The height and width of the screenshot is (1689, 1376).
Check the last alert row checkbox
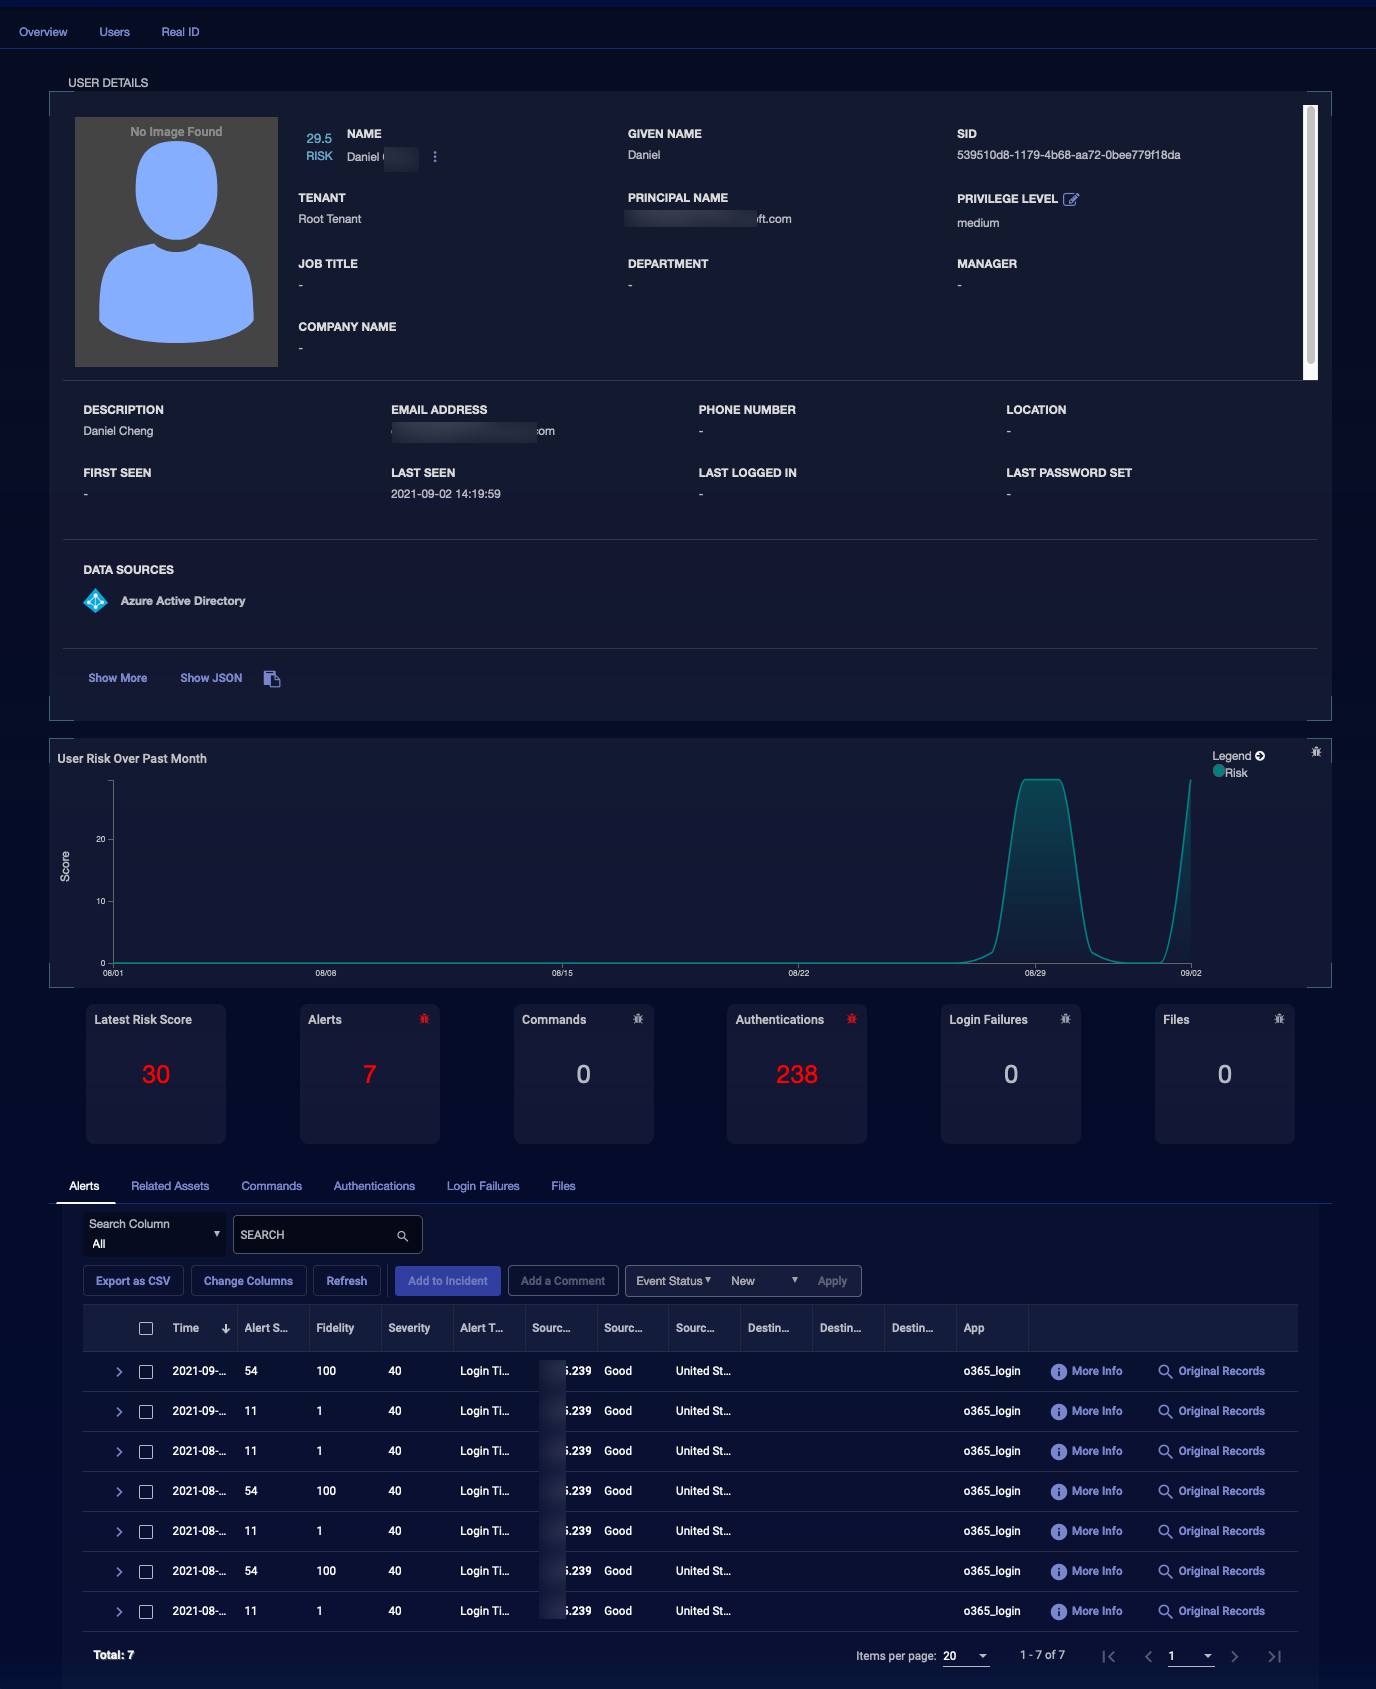coord(146,1612)
